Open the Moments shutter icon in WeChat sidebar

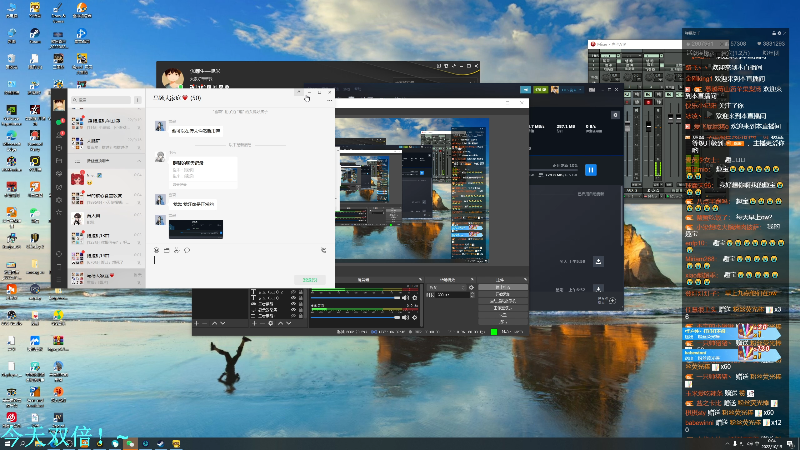(59, 173)
